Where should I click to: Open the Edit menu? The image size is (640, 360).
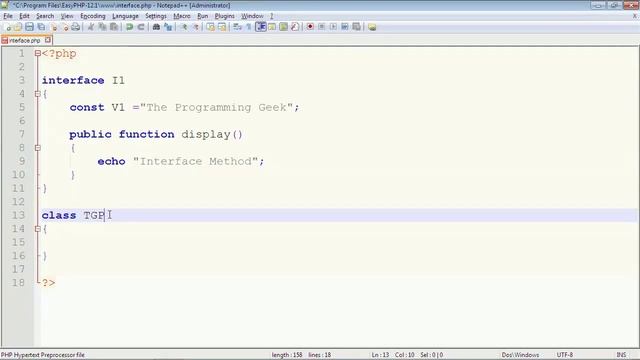tap(24, 16)
